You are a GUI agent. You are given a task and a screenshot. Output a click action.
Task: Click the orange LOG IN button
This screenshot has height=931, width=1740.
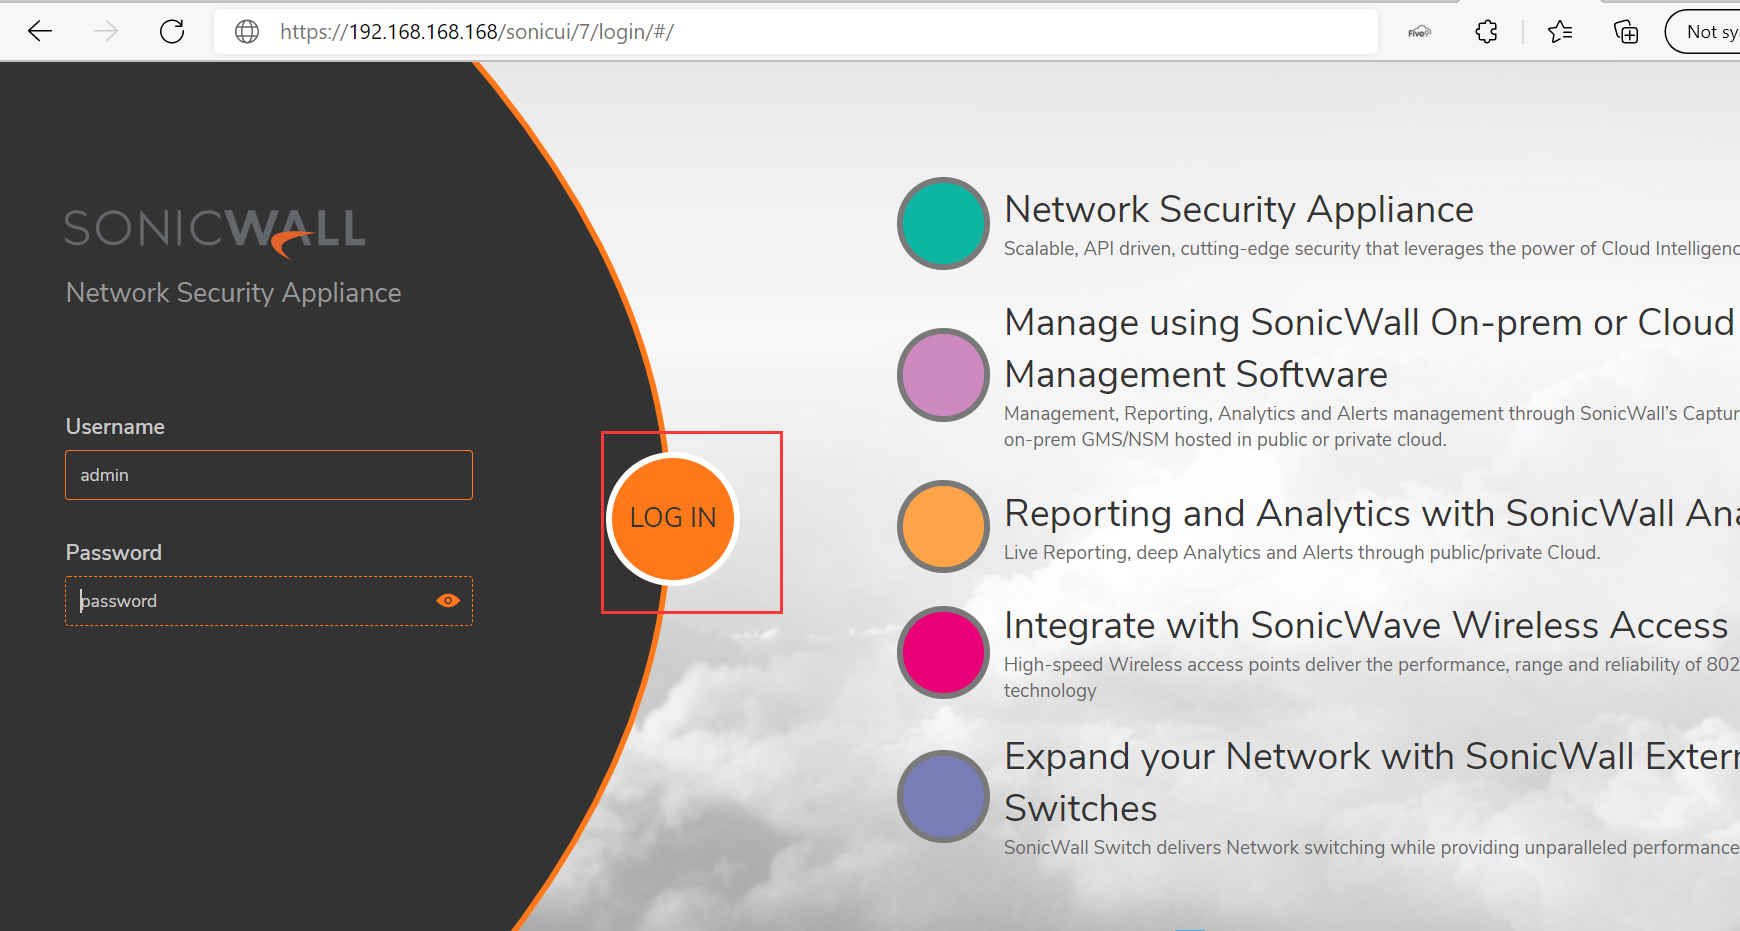[673, 518]
